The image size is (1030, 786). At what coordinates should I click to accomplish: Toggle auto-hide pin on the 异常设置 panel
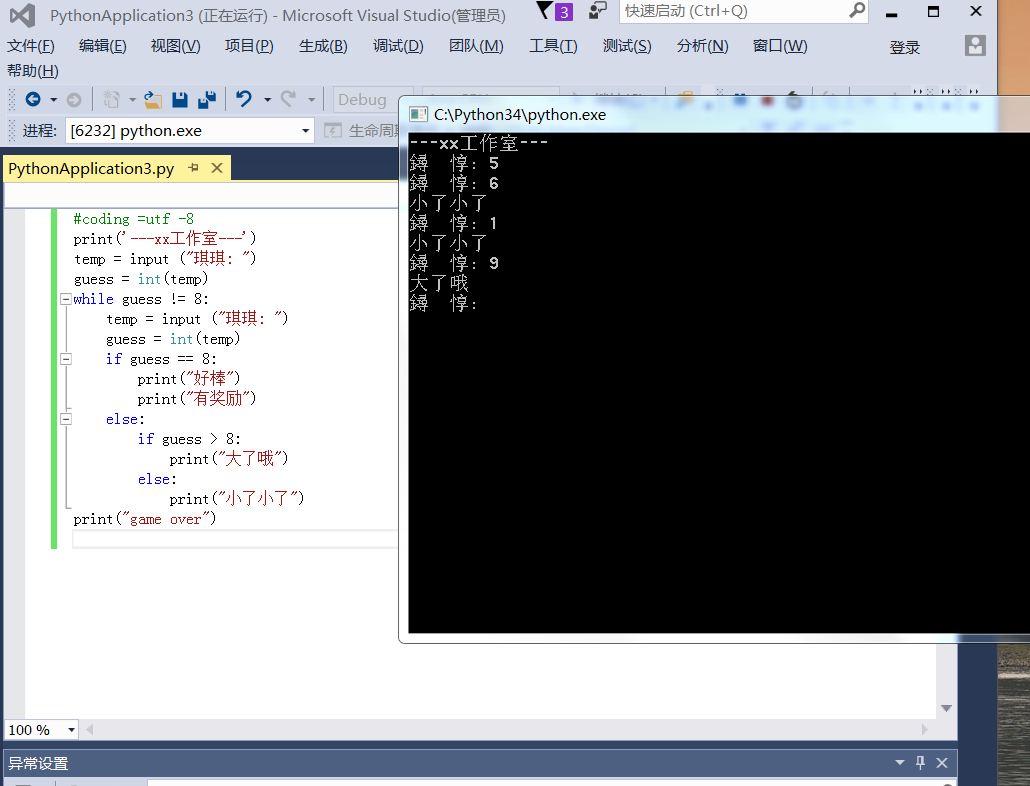coord(921,763)
